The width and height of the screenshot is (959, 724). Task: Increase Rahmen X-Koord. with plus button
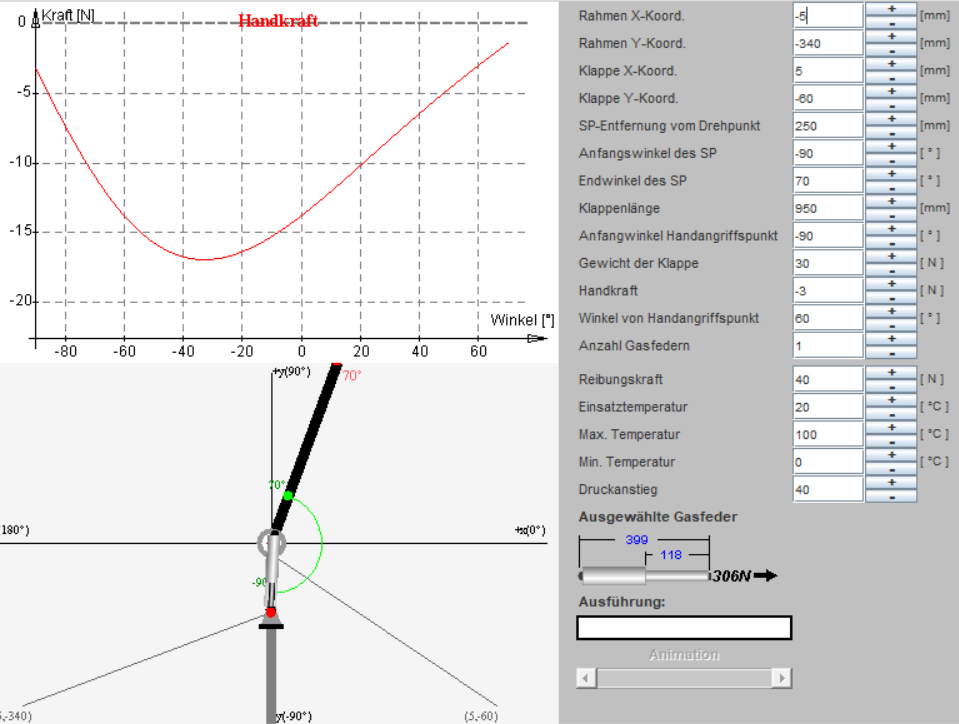pos(890,8)
